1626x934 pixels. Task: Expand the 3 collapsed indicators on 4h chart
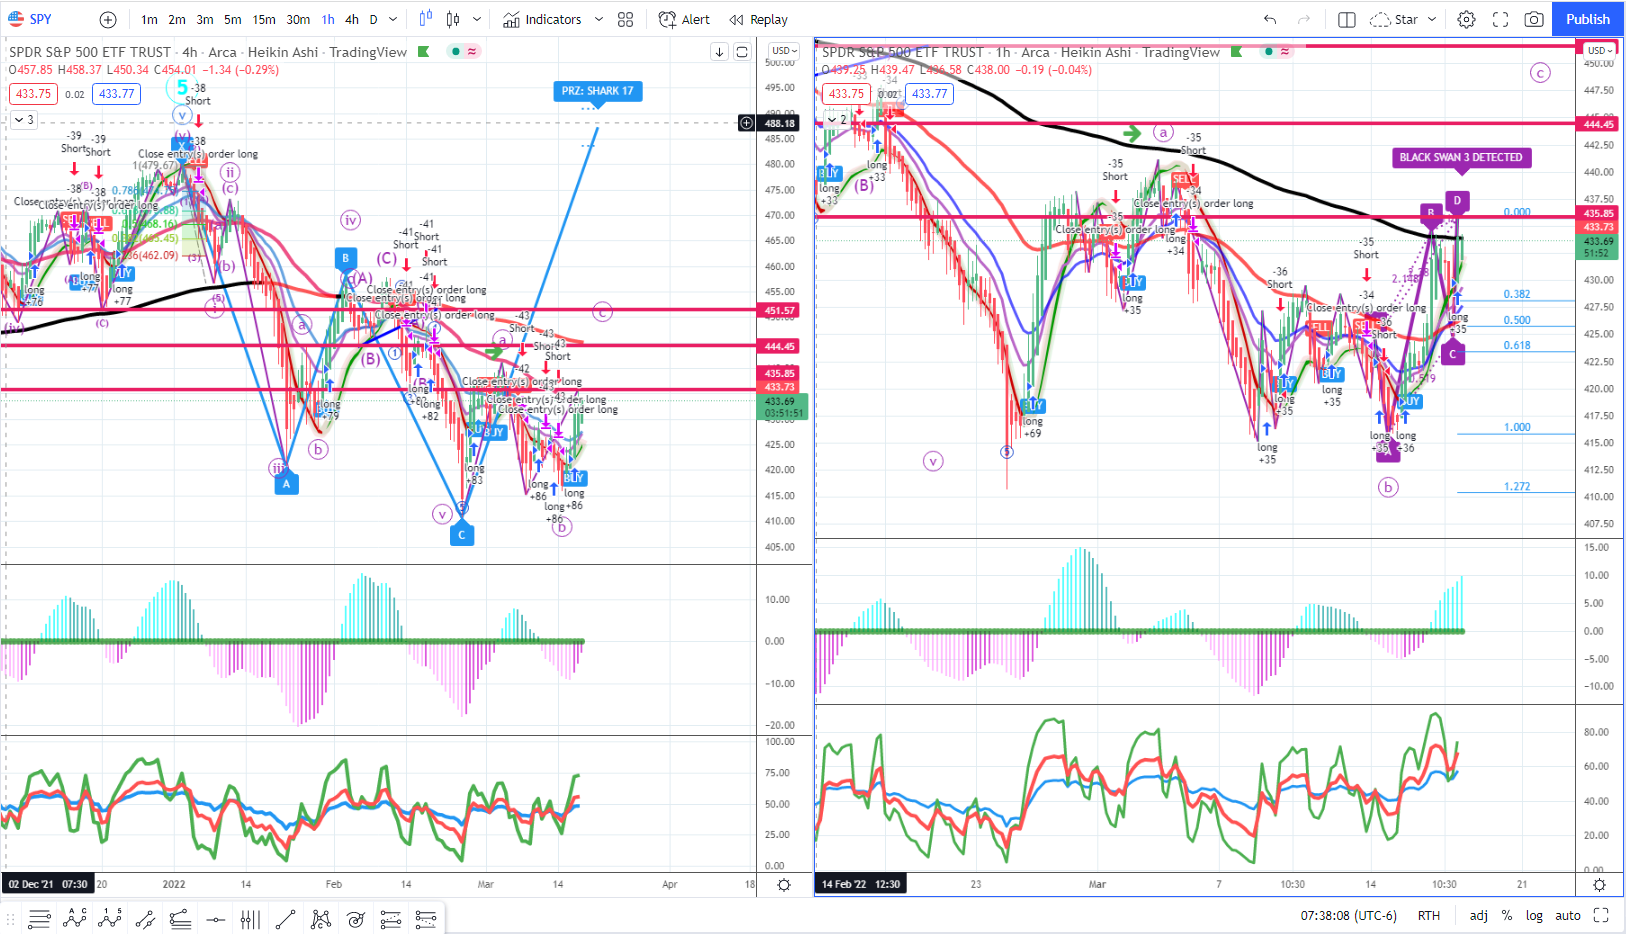point(24,120)
